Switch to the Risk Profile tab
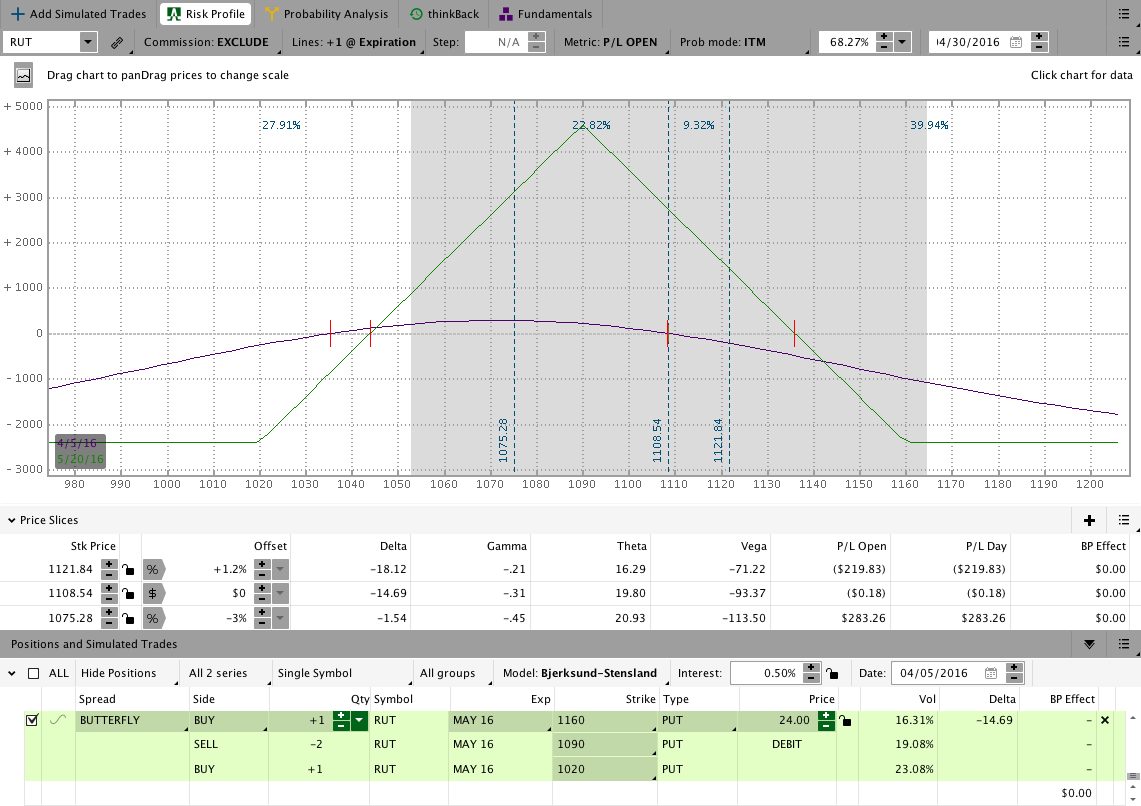 (206, 14)
